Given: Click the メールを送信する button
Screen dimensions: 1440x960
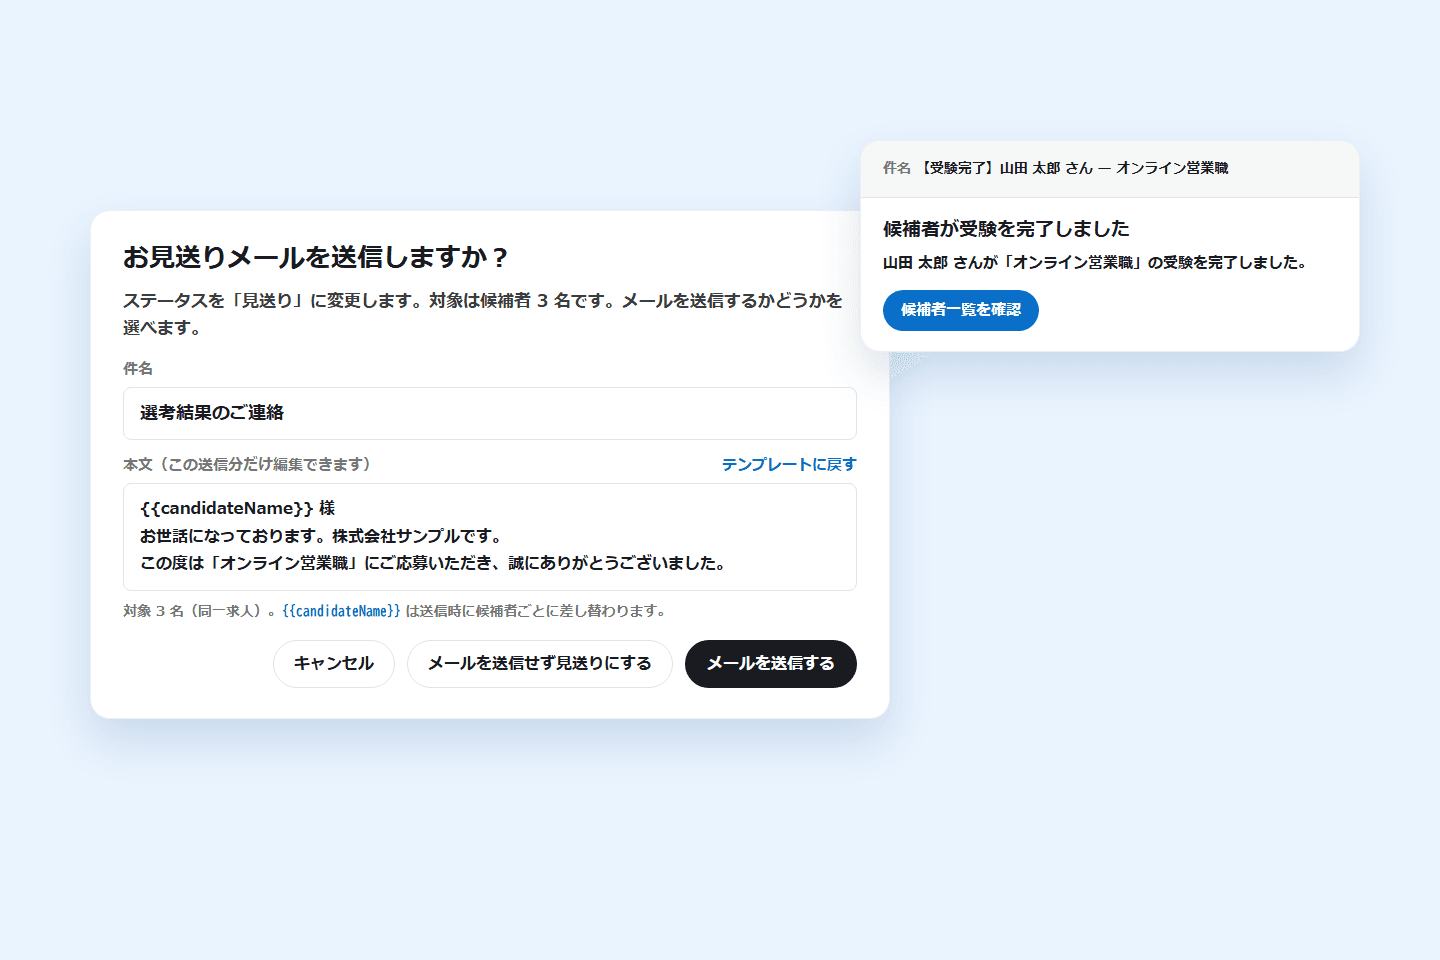Looking at the screenshot, I should (x=771, y=664).
